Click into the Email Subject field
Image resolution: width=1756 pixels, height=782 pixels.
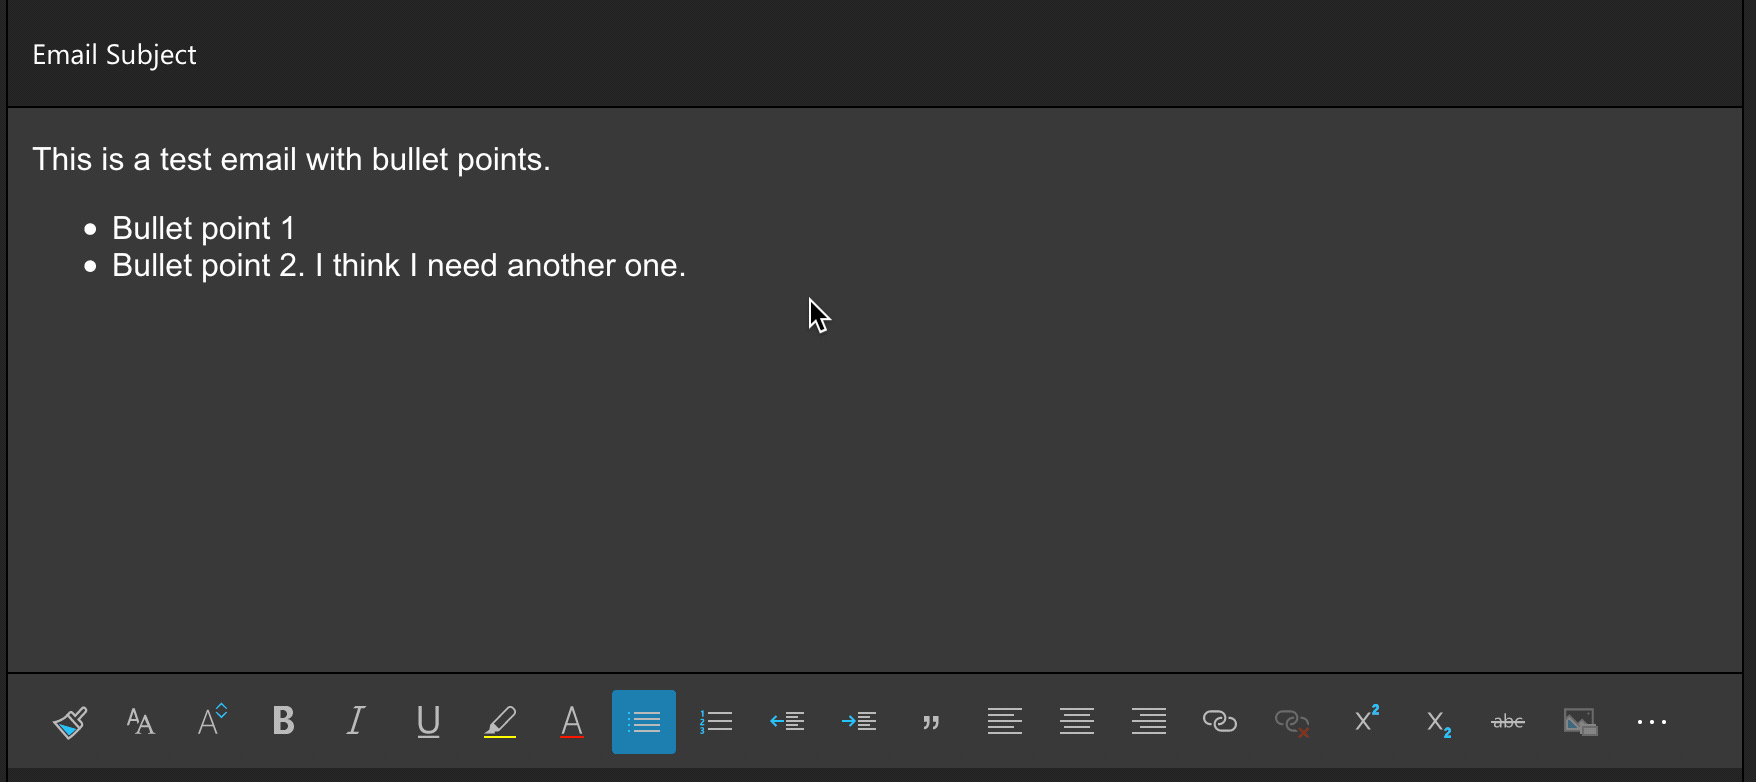click(x=600, y=55)
